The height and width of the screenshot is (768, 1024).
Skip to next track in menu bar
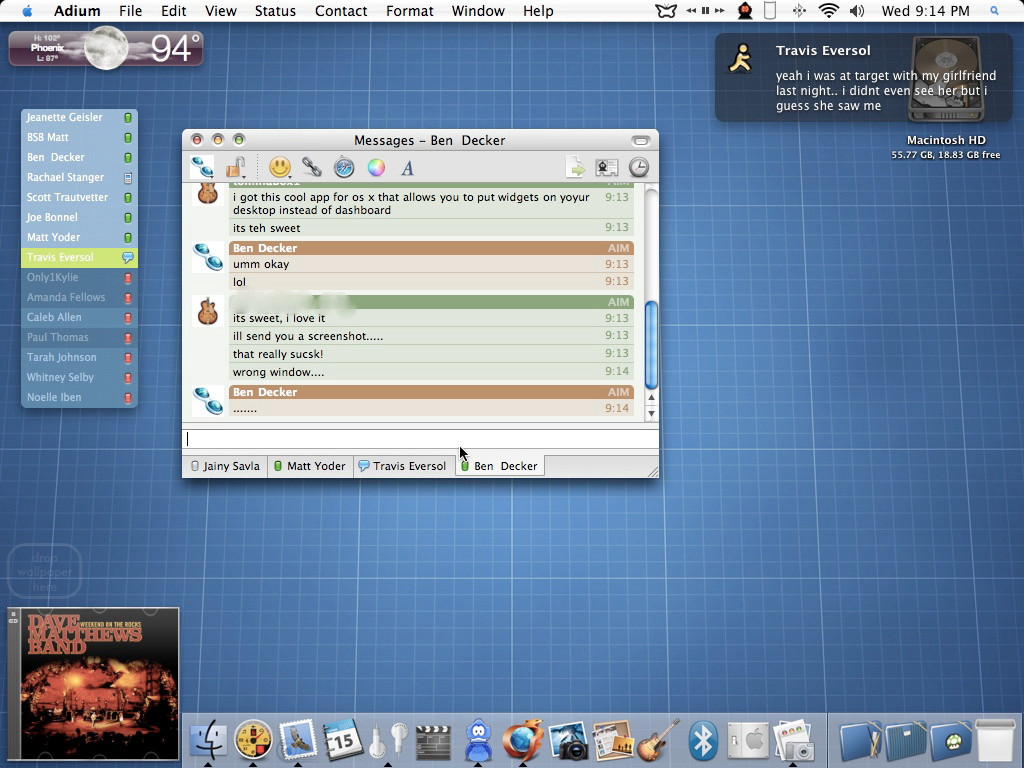pyautogui.click(x=719, y=11)
